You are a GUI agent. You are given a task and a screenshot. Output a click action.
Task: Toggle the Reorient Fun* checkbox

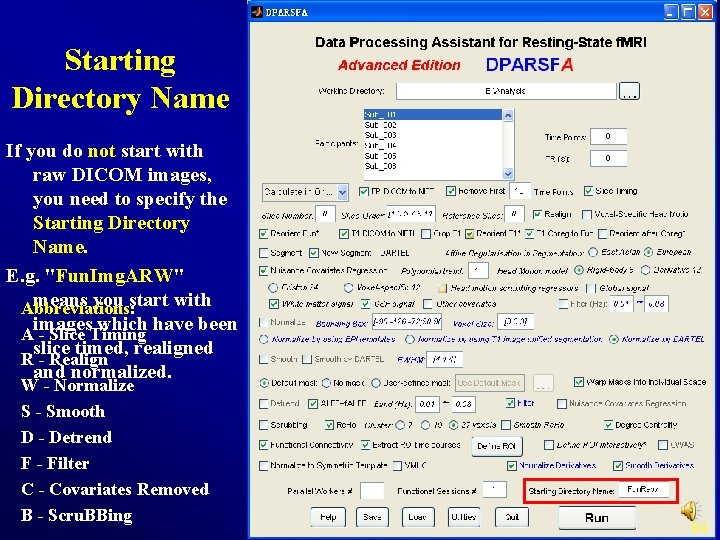tap(264, 234)
